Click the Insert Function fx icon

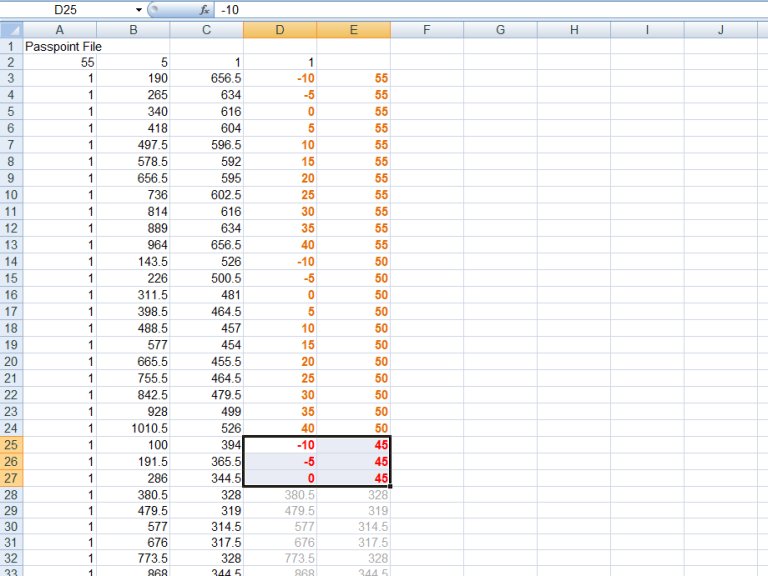point(204,9)
